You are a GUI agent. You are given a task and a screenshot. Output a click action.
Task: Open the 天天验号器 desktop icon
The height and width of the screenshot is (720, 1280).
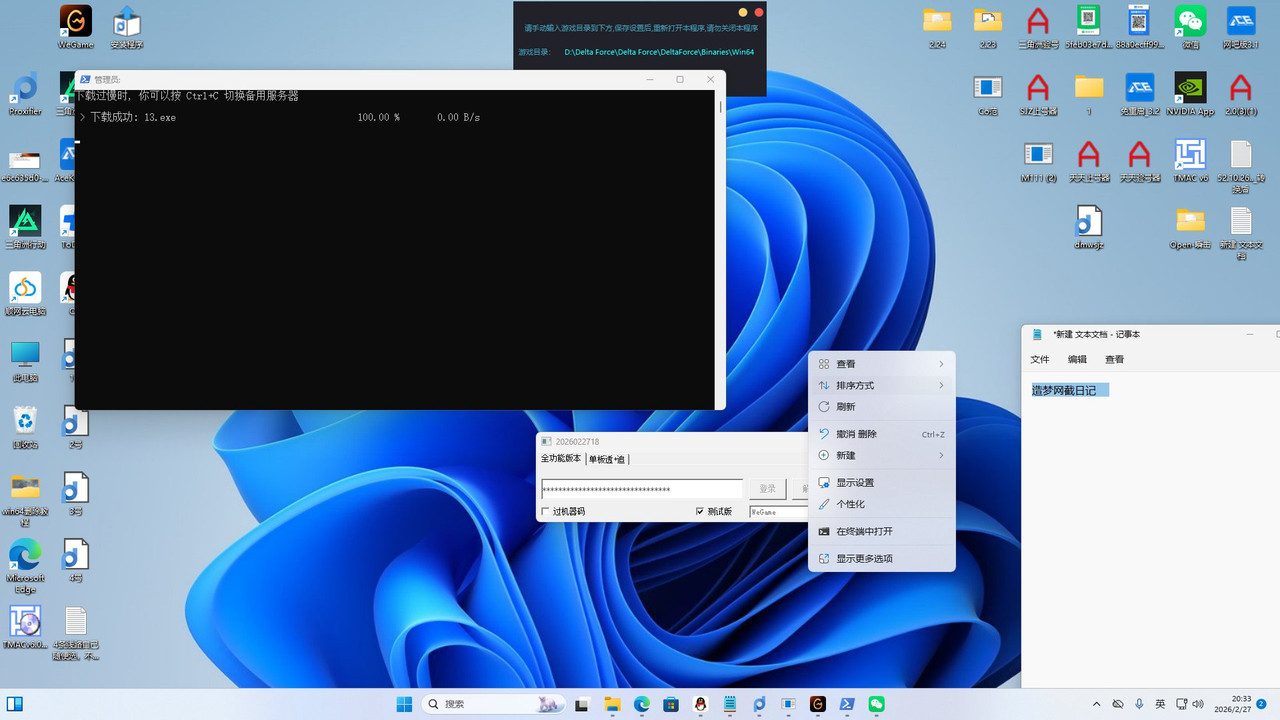coord(1139,160)
